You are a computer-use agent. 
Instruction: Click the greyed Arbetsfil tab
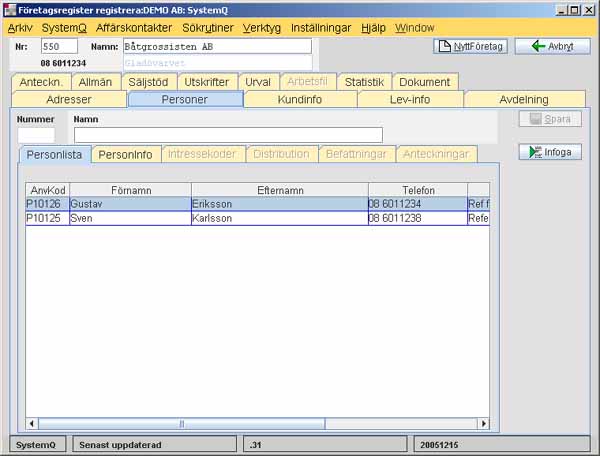pos(307,81)
